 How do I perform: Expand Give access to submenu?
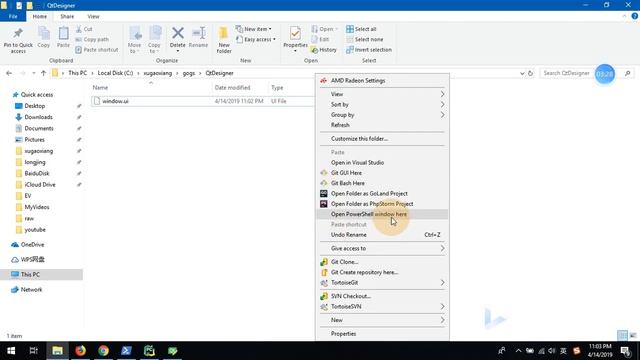pyautogui.click(x=382, y=248)
